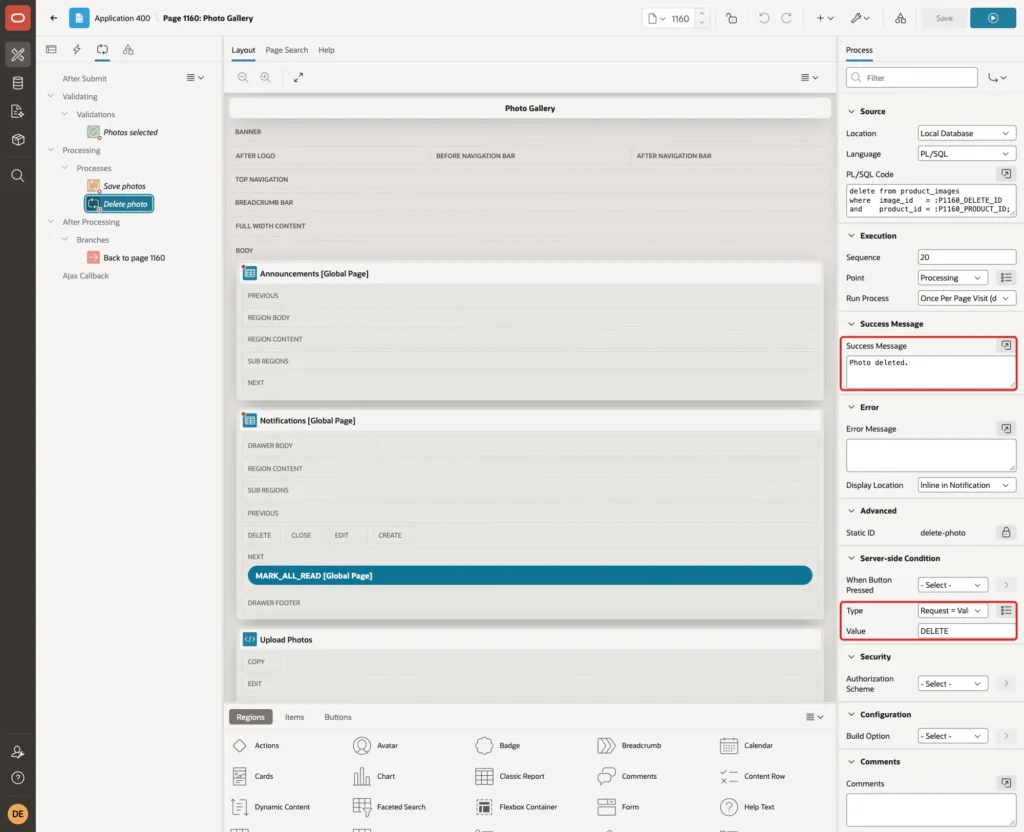Redo the last change
Image resolution: width=1024 pixels, height=832 pixels.
click(786, 18)
